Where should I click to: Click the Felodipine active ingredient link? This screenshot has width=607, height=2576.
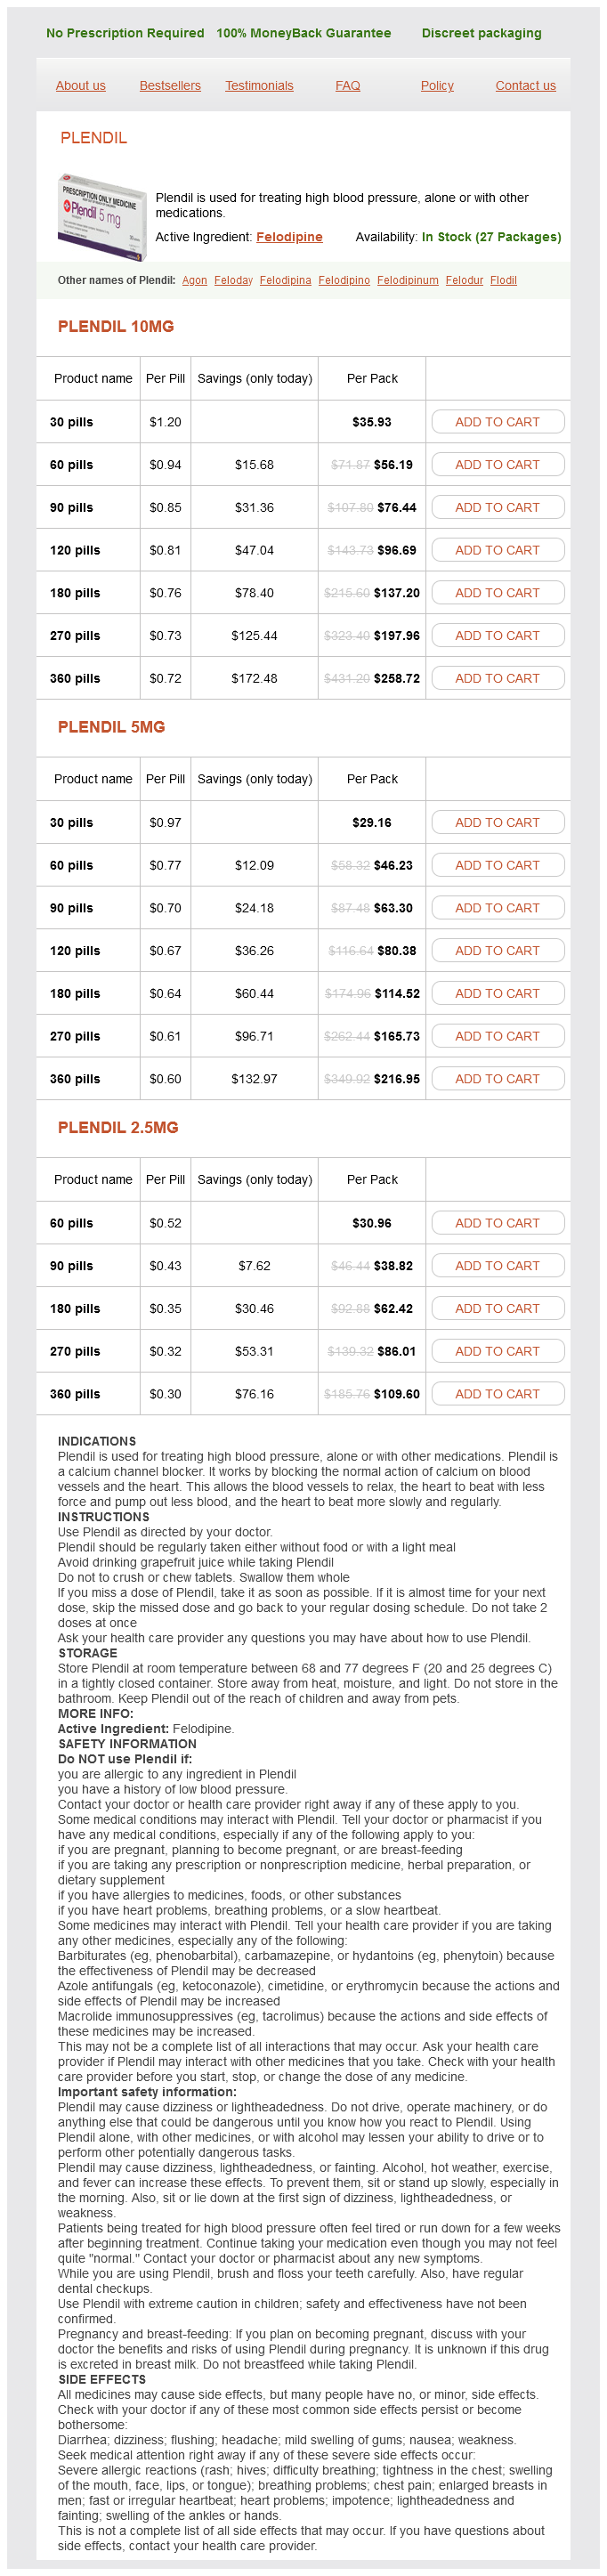pyautogui.click(x=289, y=237)
